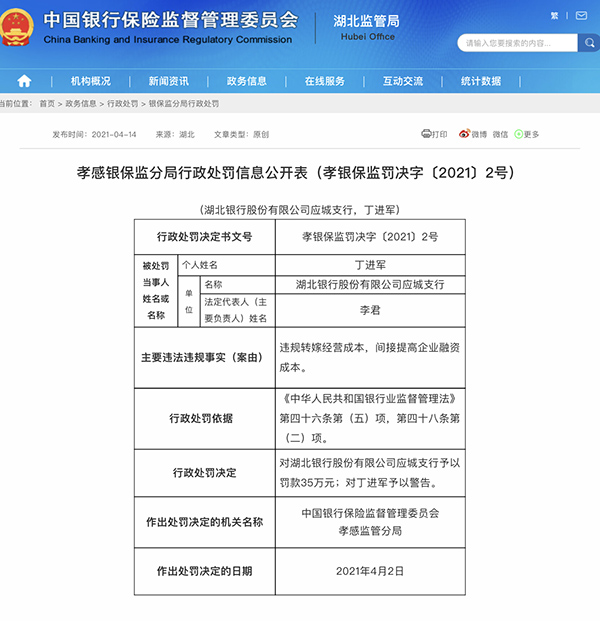Open the 机构概况 menu
Viewport: 600px width, 621px height.
pos(91,81)
